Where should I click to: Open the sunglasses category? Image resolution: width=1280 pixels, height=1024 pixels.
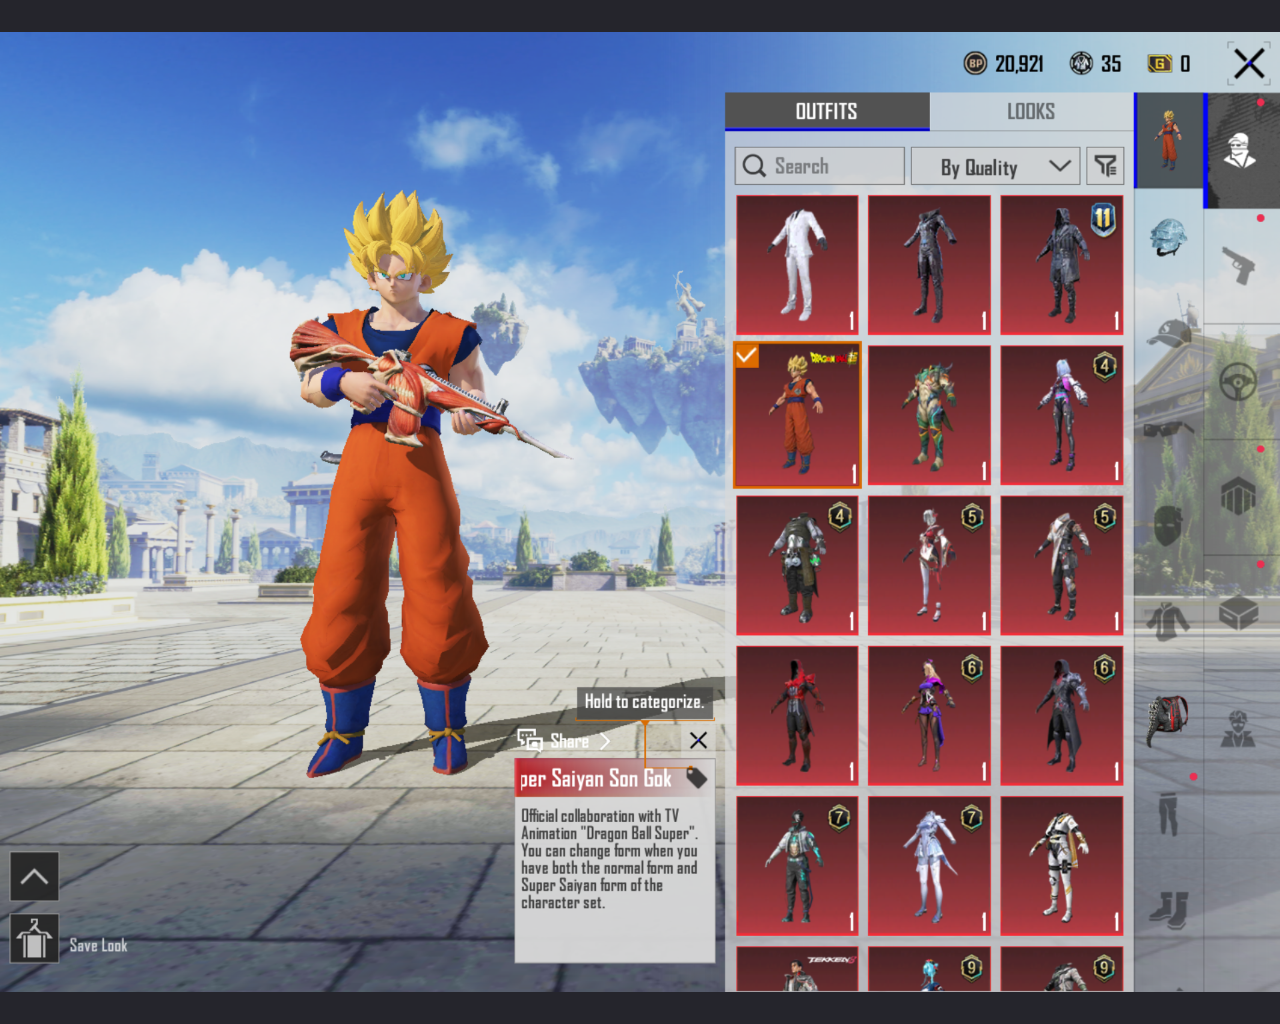(1168, 429)
